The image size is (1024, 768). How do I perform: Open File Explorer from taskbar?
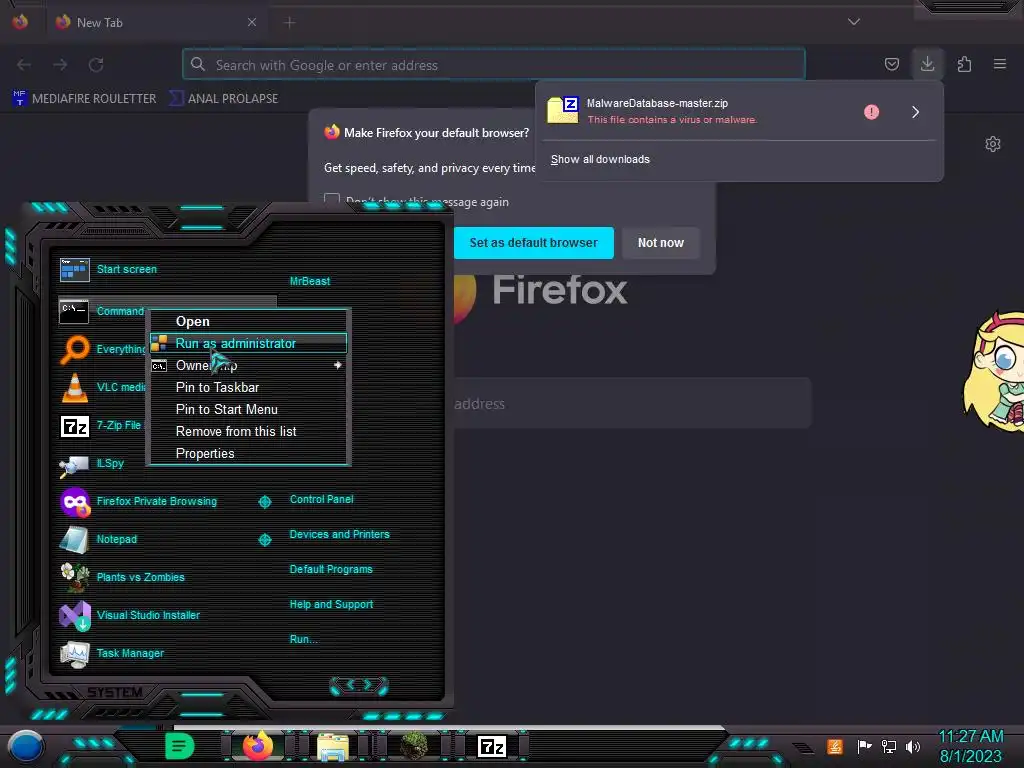[332, 747]
